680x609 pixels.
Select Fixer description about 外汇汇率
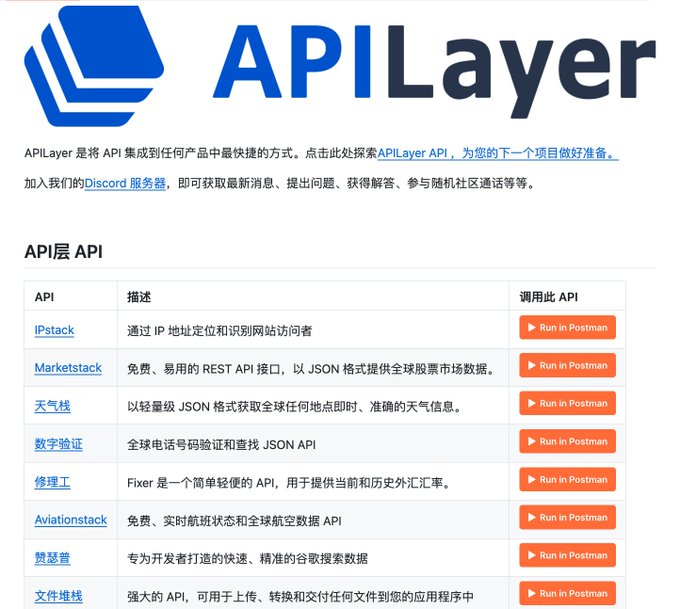point(290,483)
